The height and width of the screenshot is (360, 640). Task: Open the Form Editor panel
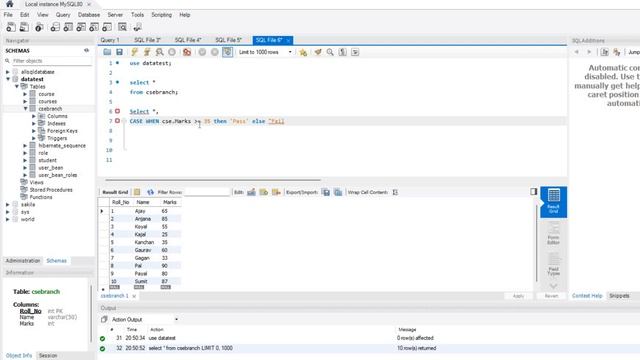point(553,233)
